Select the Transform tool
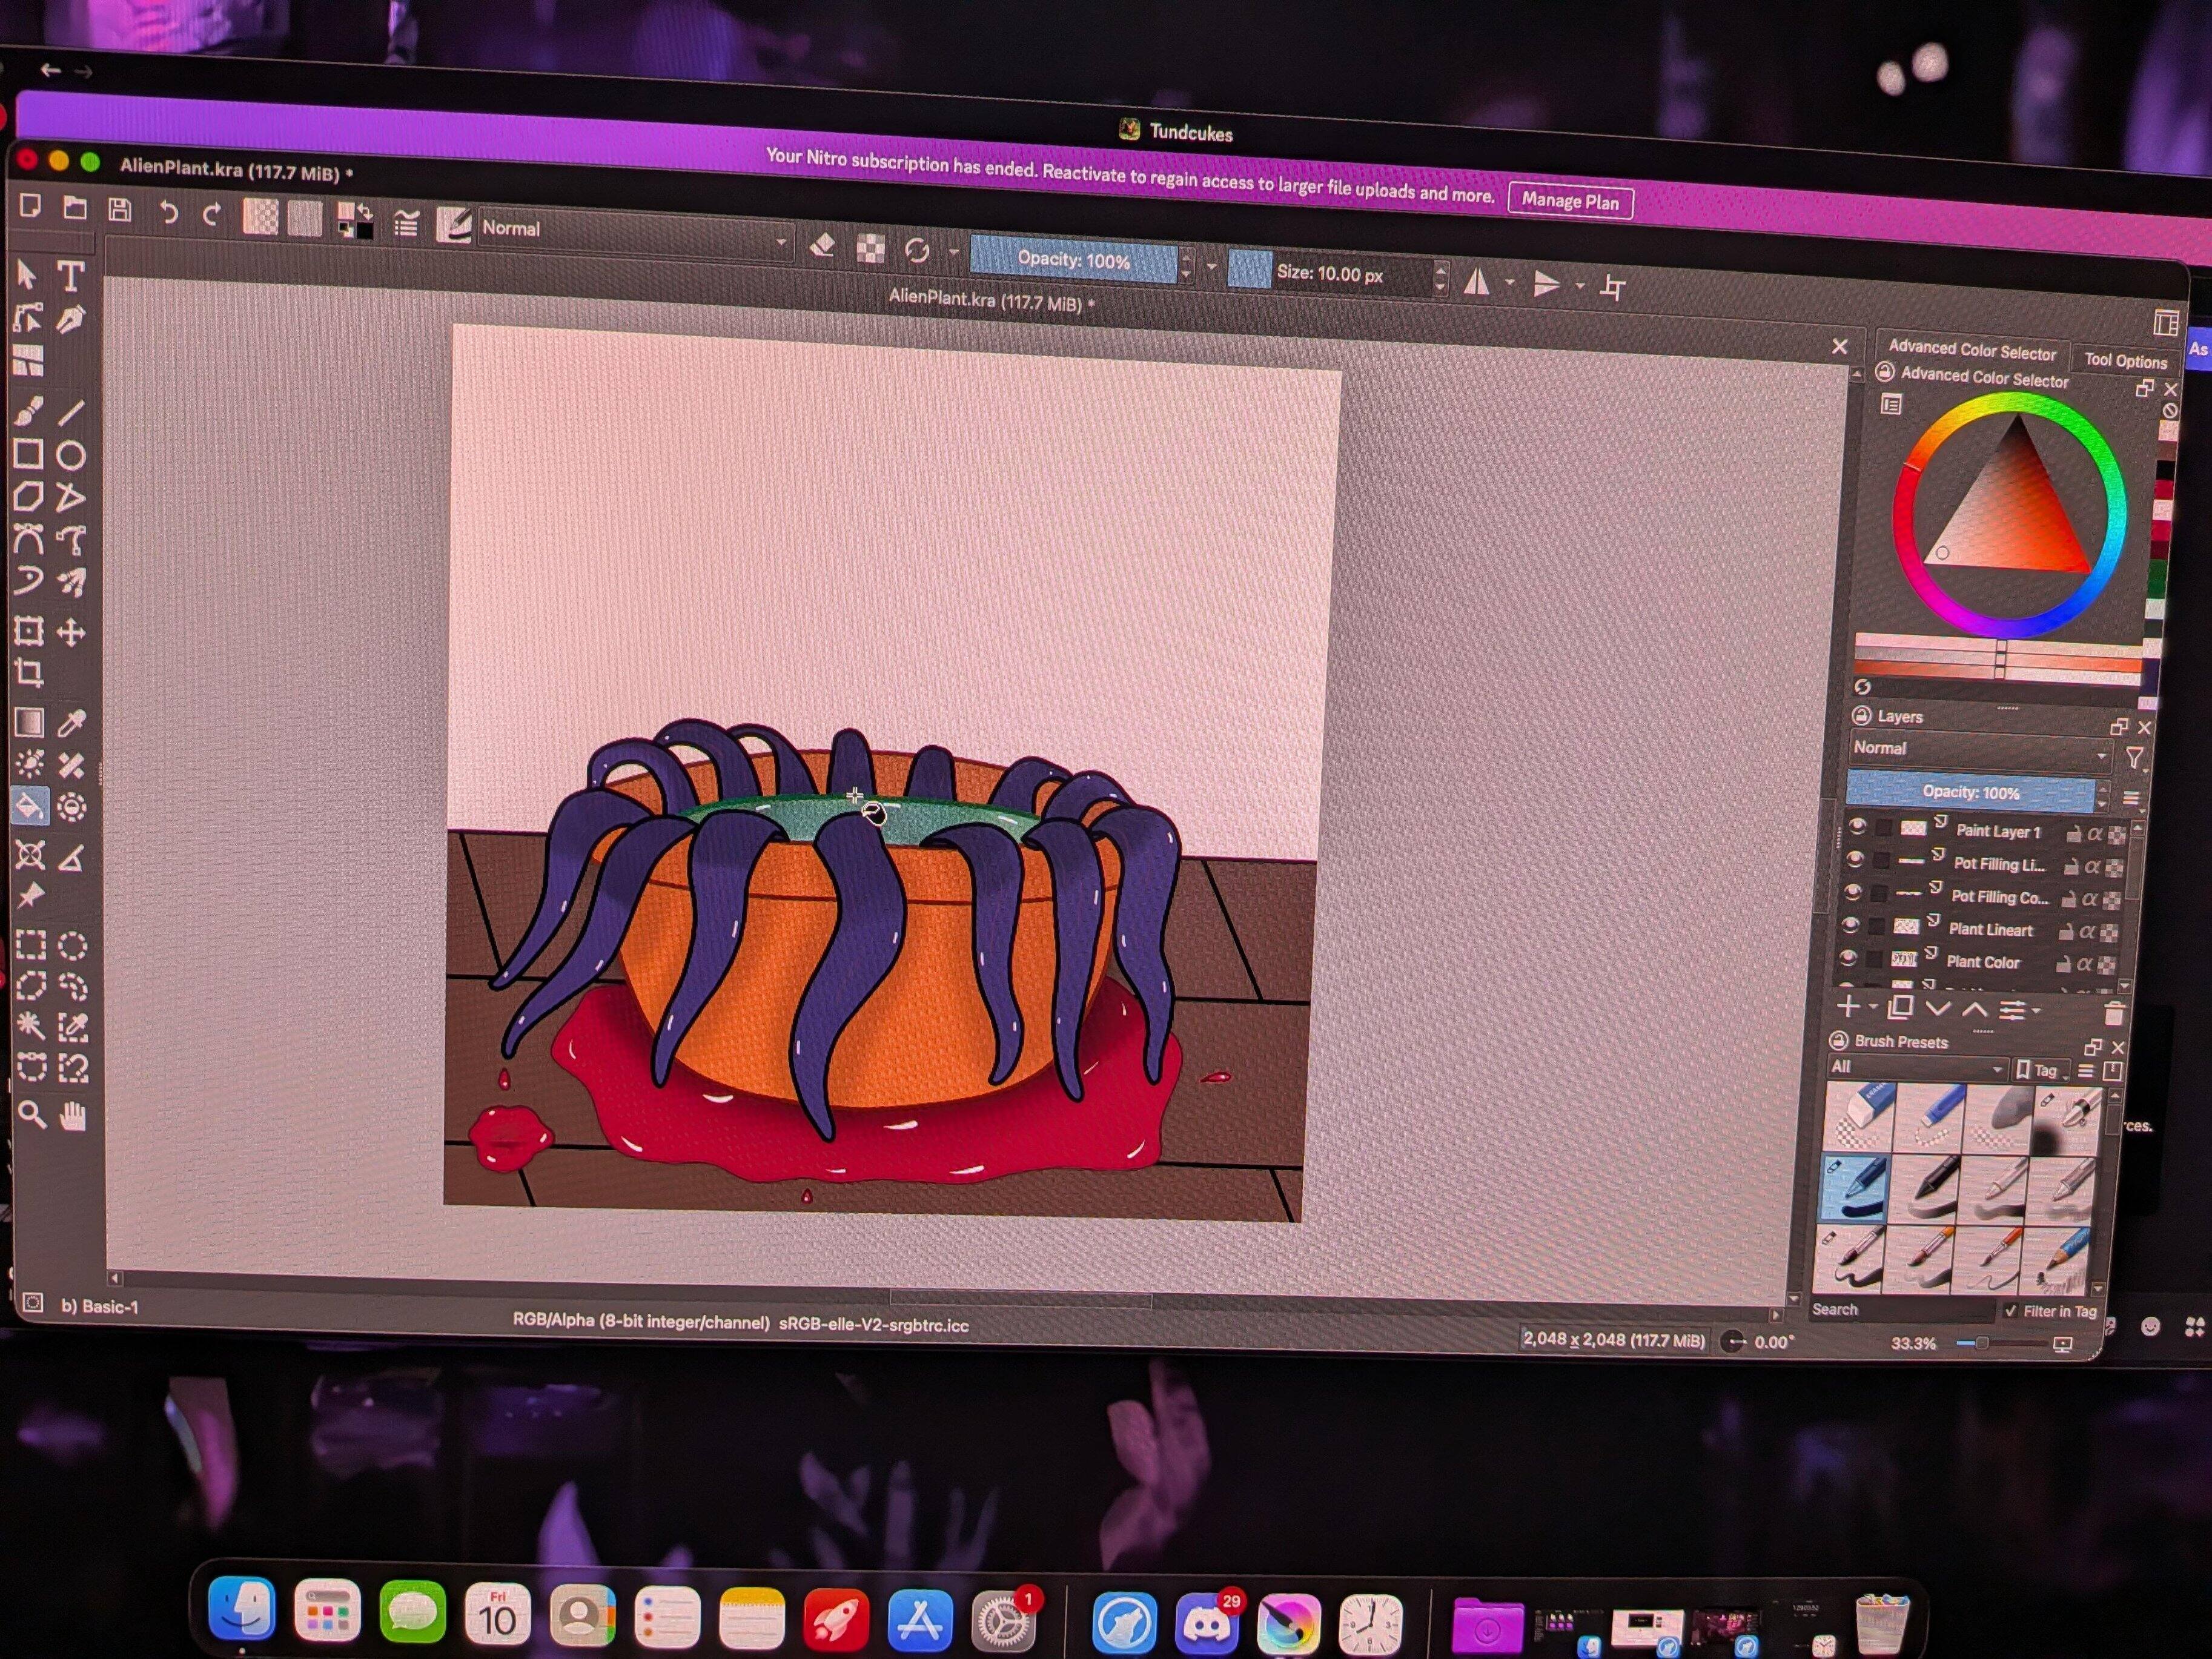The image size is (2212, 1659). (28, 630)
